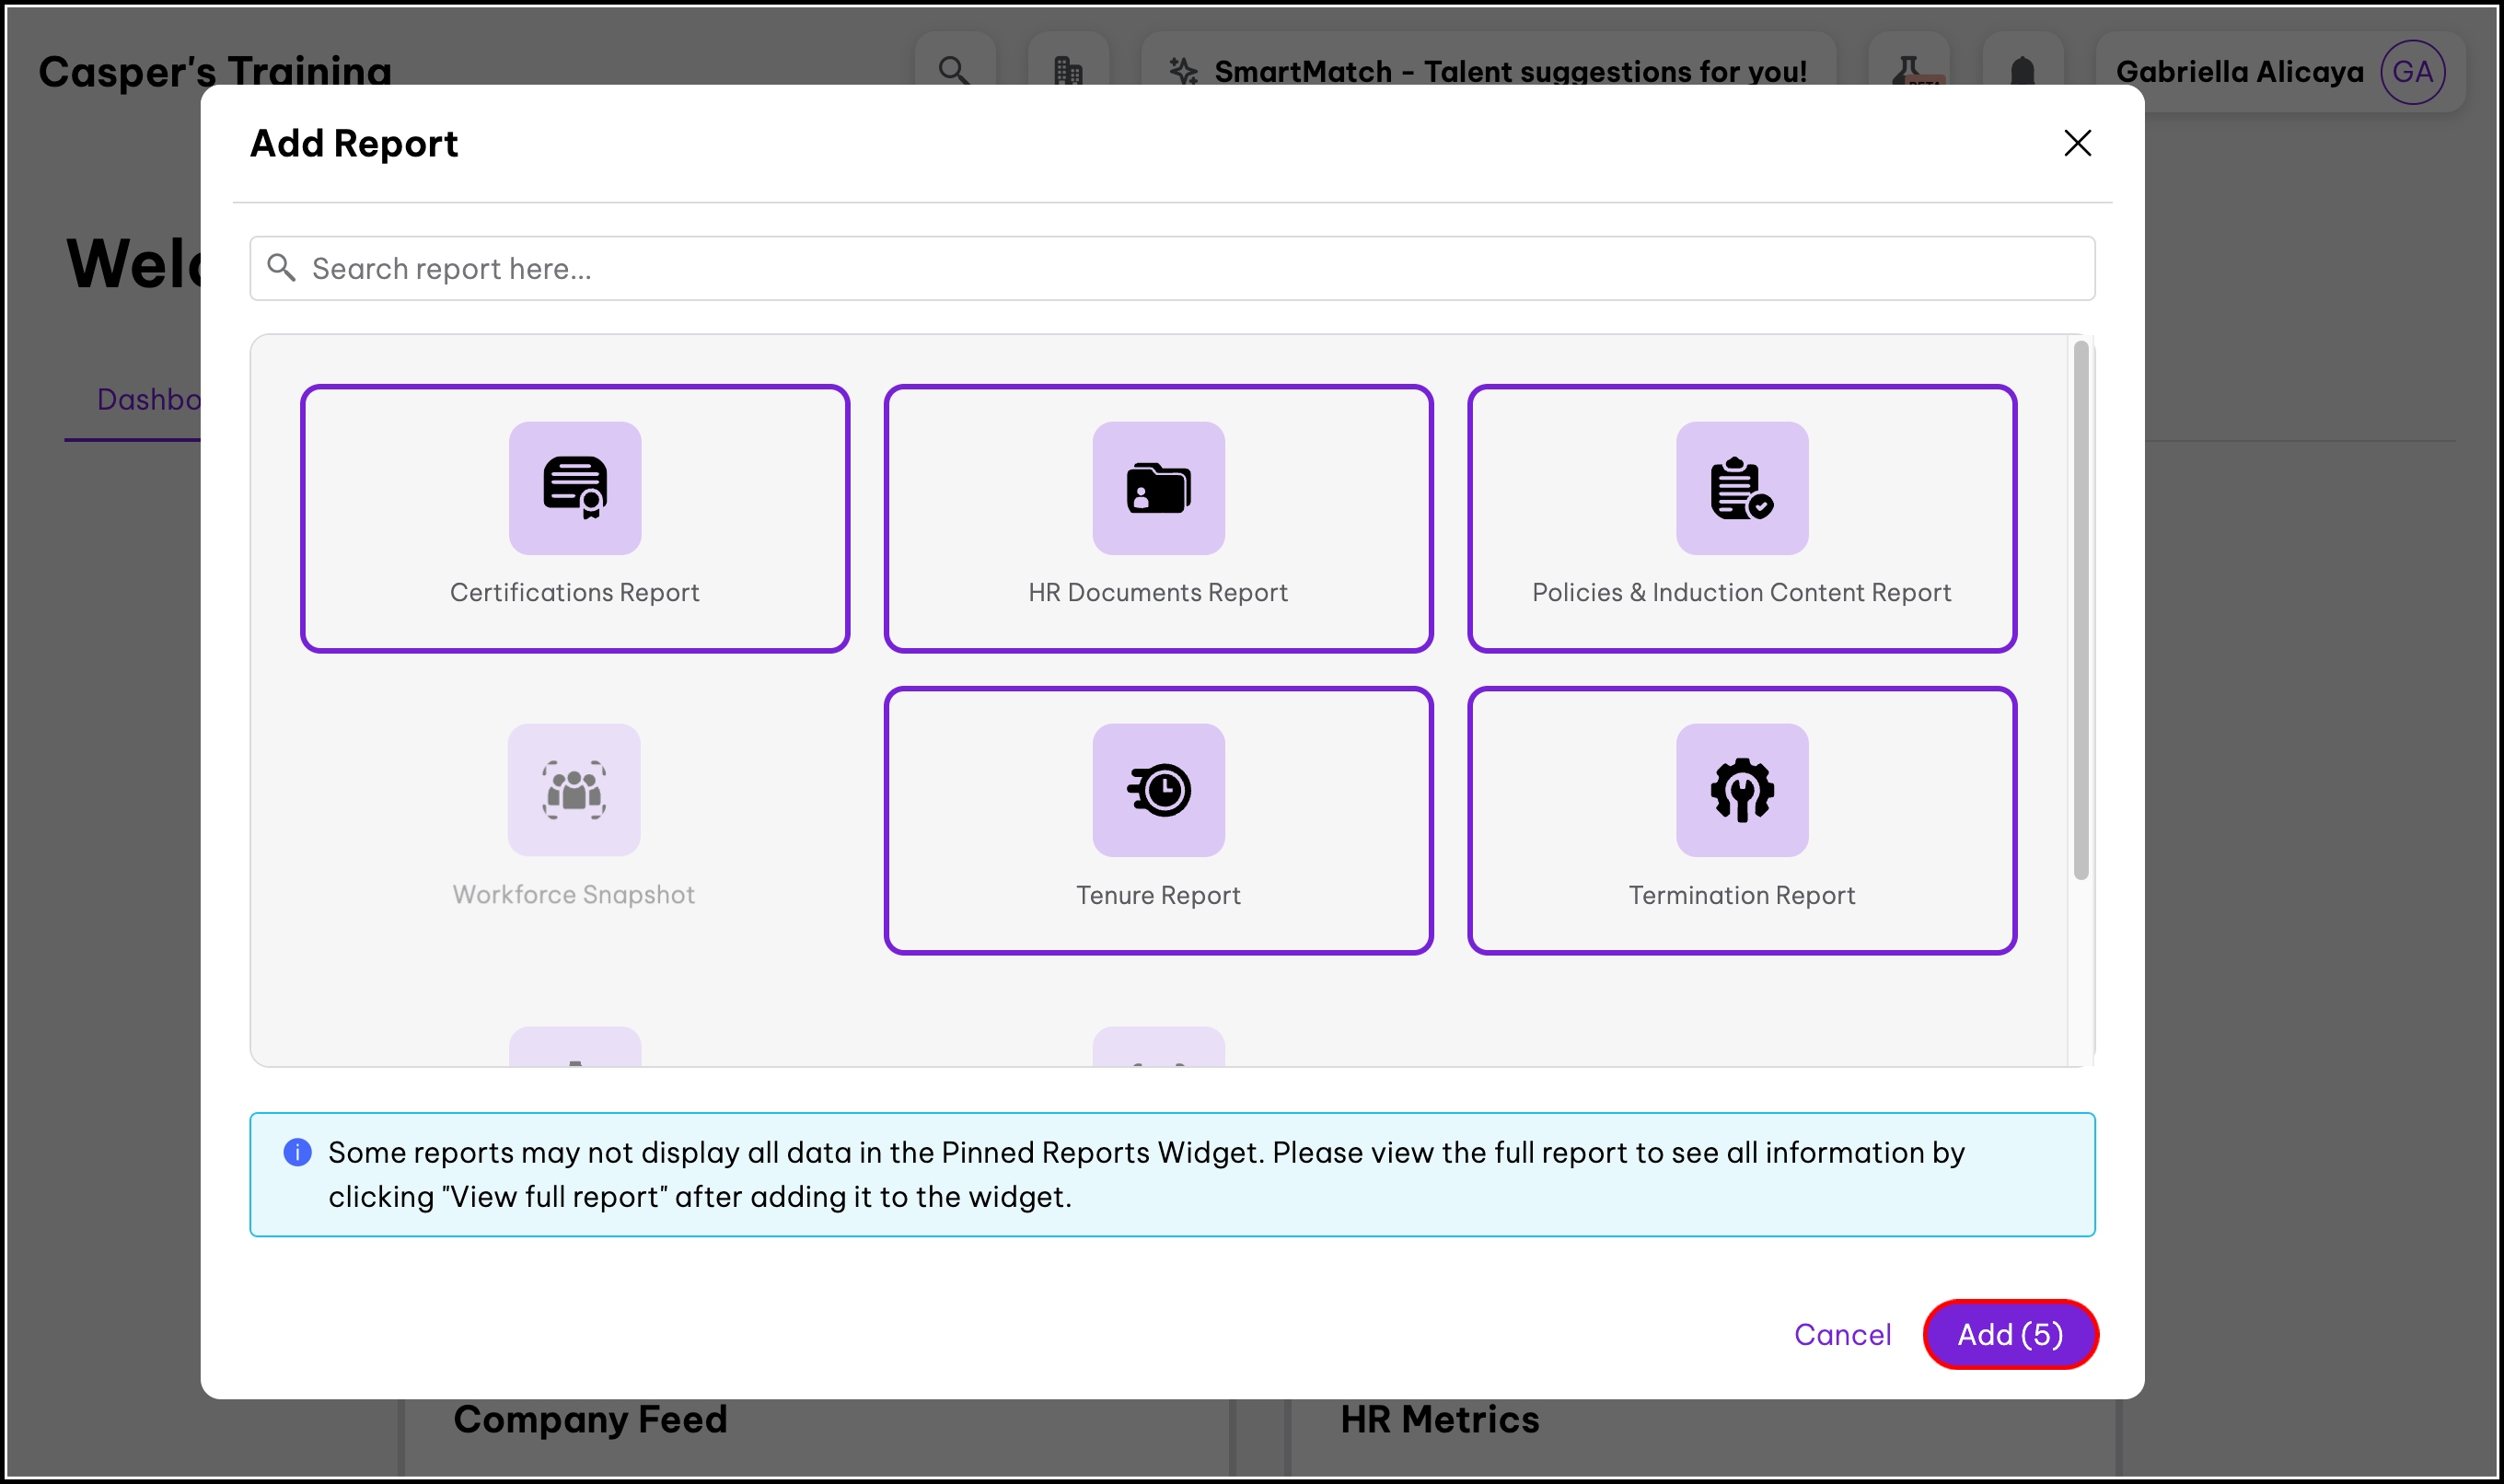Click the Policies & Induction Content clipboard icon
2504x1484 pixels.
[1741, 488]
